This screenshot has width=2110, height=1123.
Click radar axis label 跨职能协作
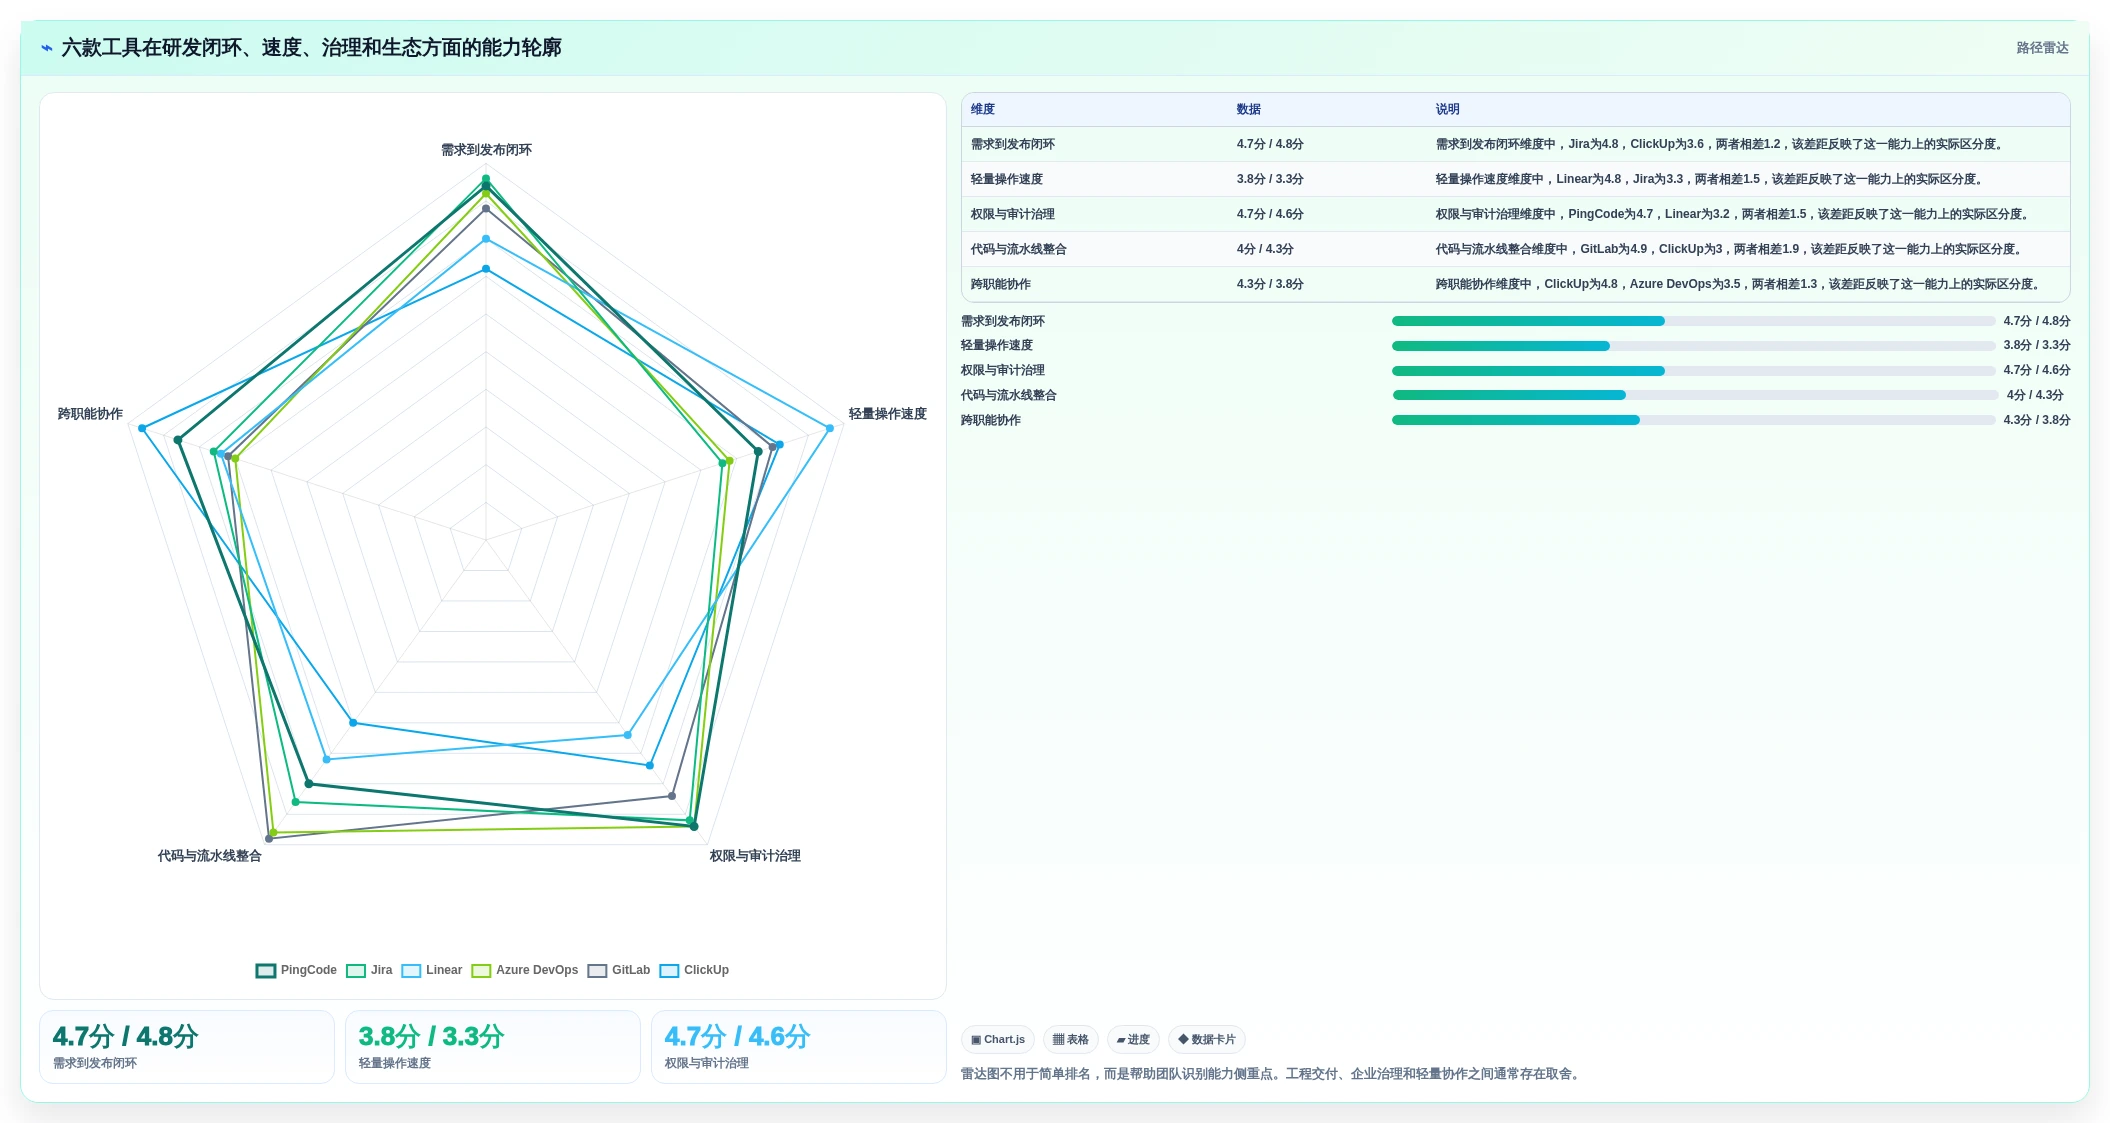tap(90, 414)
